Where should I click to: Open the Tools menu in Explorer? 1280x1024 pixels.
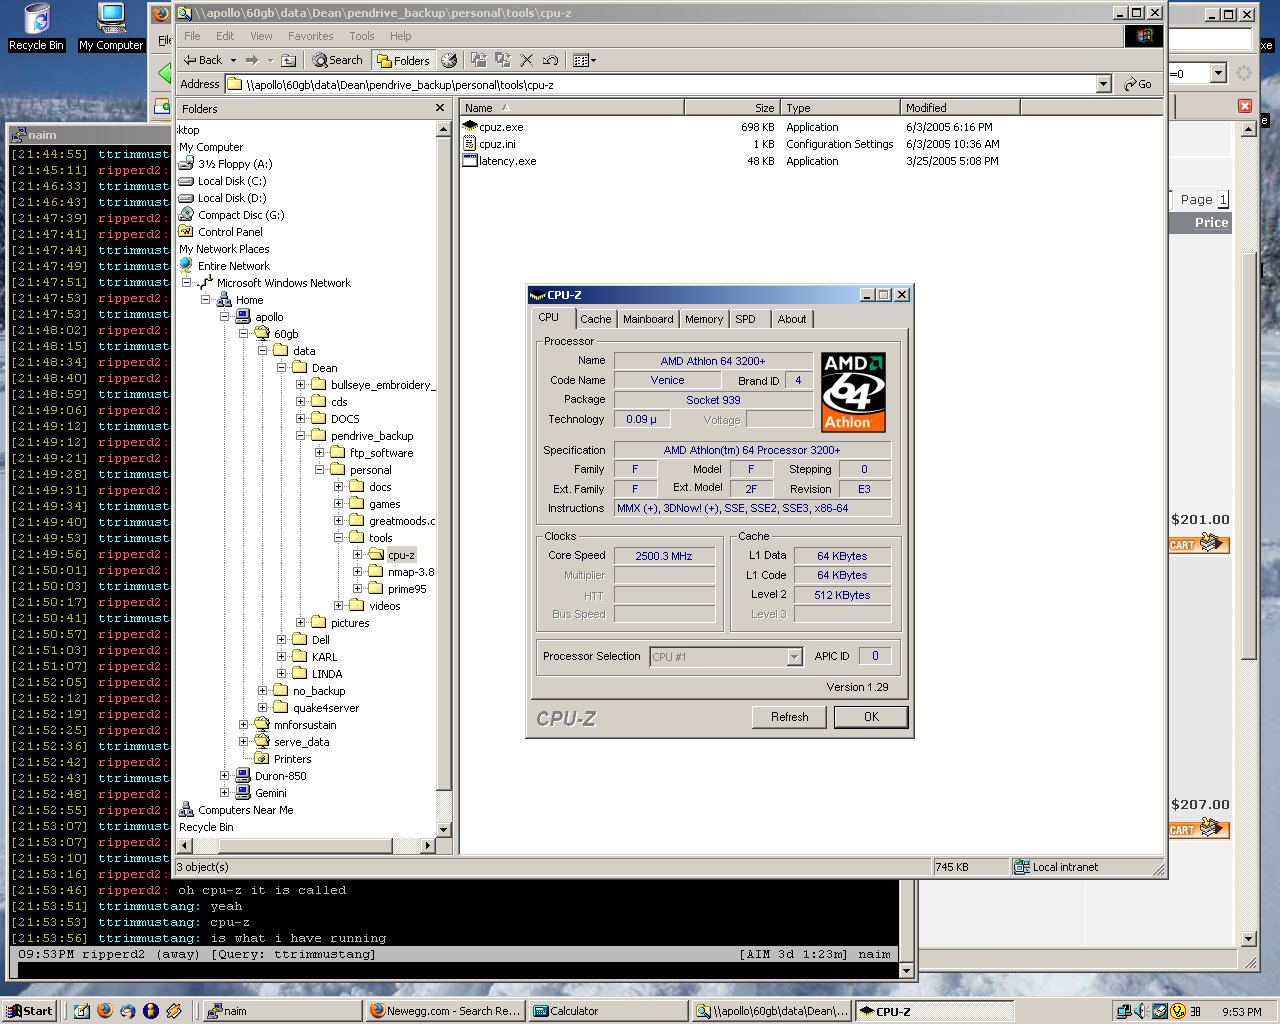pyautogui.click(x=362, y=36)
